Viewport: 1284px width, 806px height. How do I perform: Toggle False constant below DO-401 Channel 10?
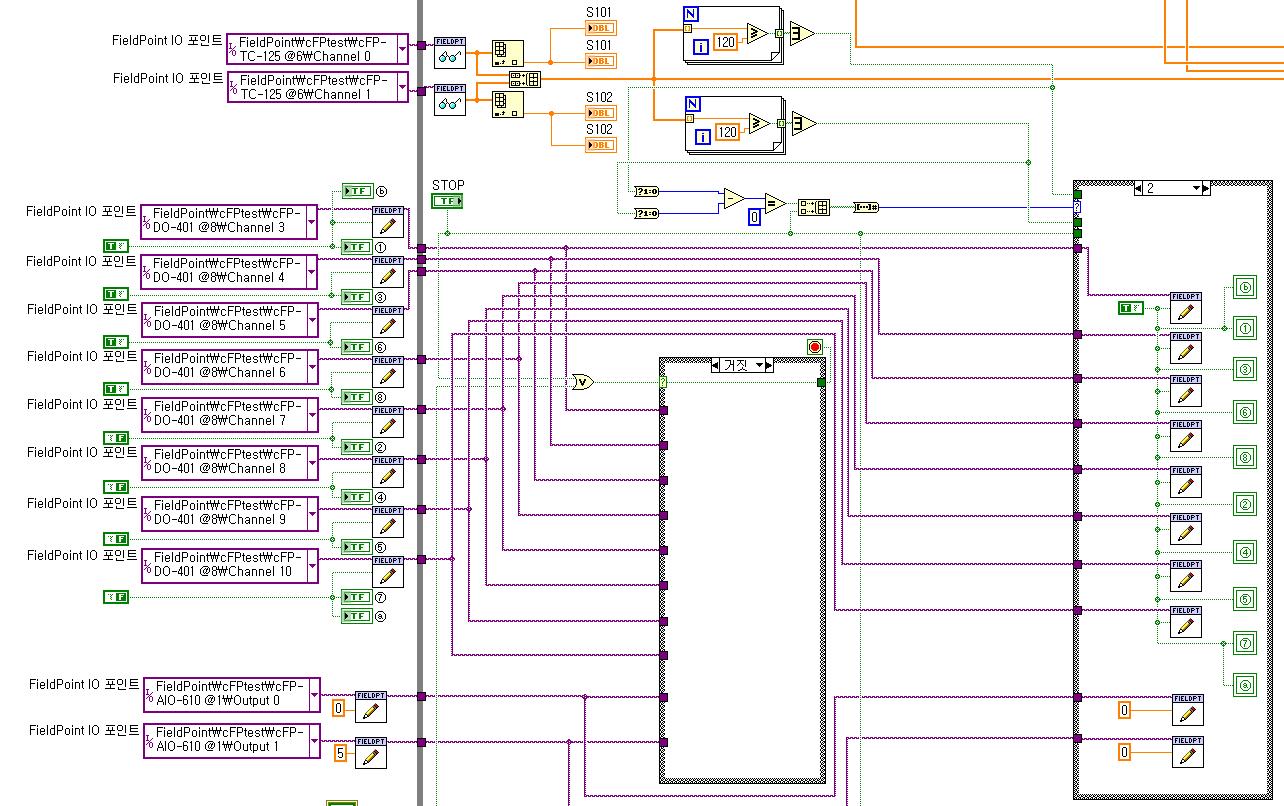(116, 597)
